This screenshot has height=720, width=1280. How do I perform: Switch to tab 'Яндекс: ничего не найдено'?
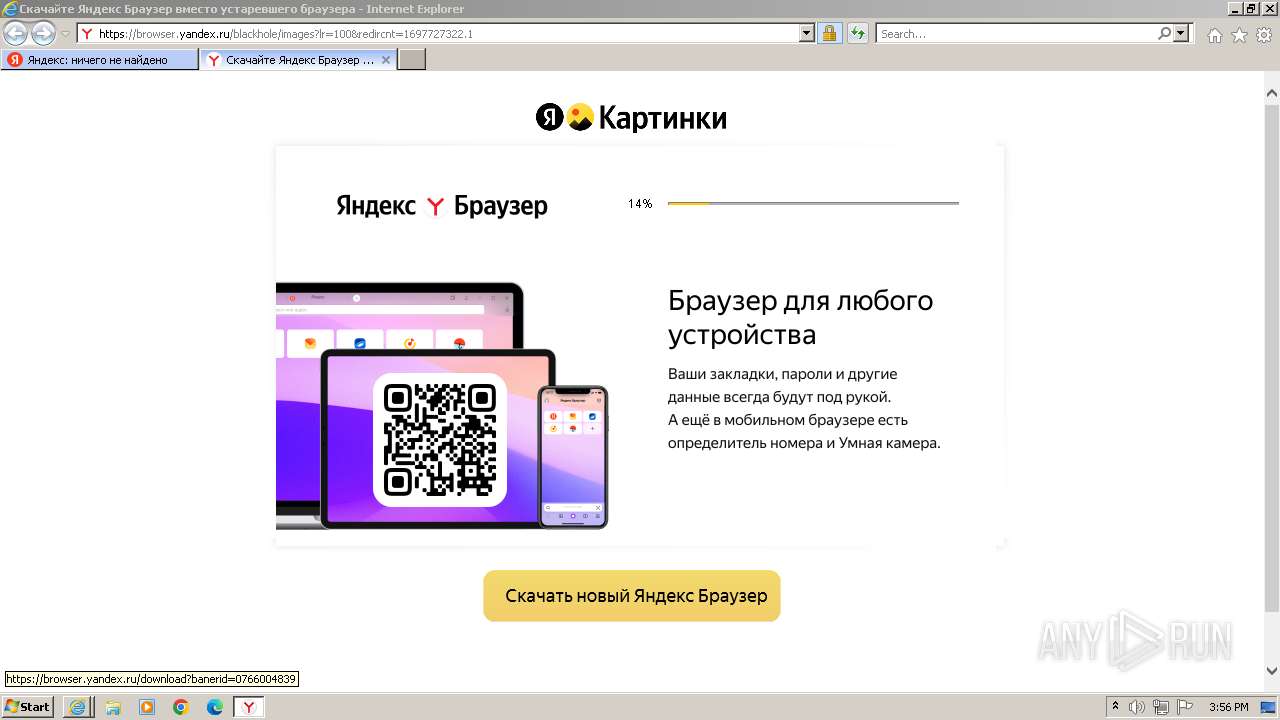point(100,60)
